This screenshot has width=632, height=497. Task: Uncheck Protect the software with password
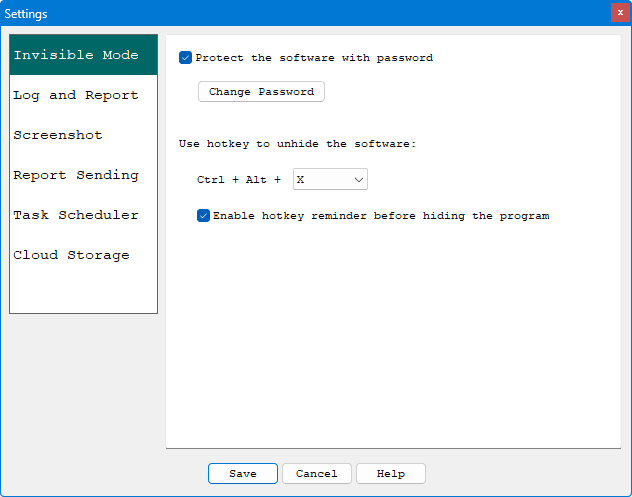185,58
